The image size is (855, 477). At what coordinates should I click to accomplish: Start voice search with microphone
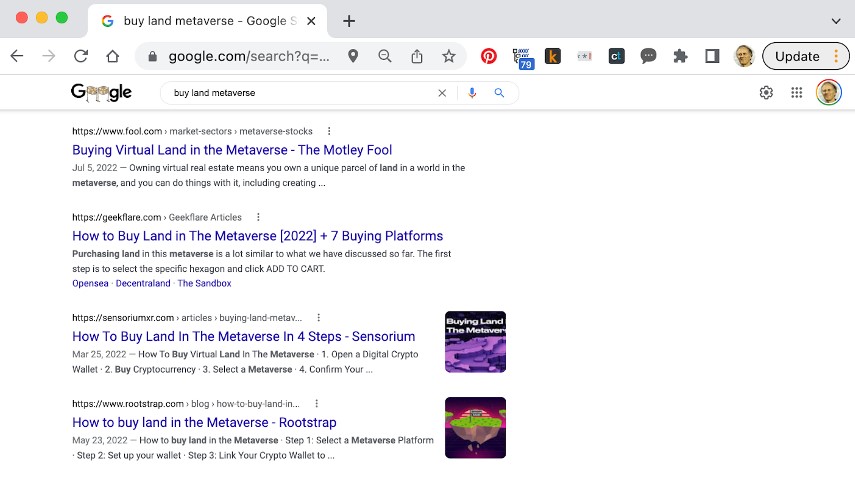click(472, 93)
